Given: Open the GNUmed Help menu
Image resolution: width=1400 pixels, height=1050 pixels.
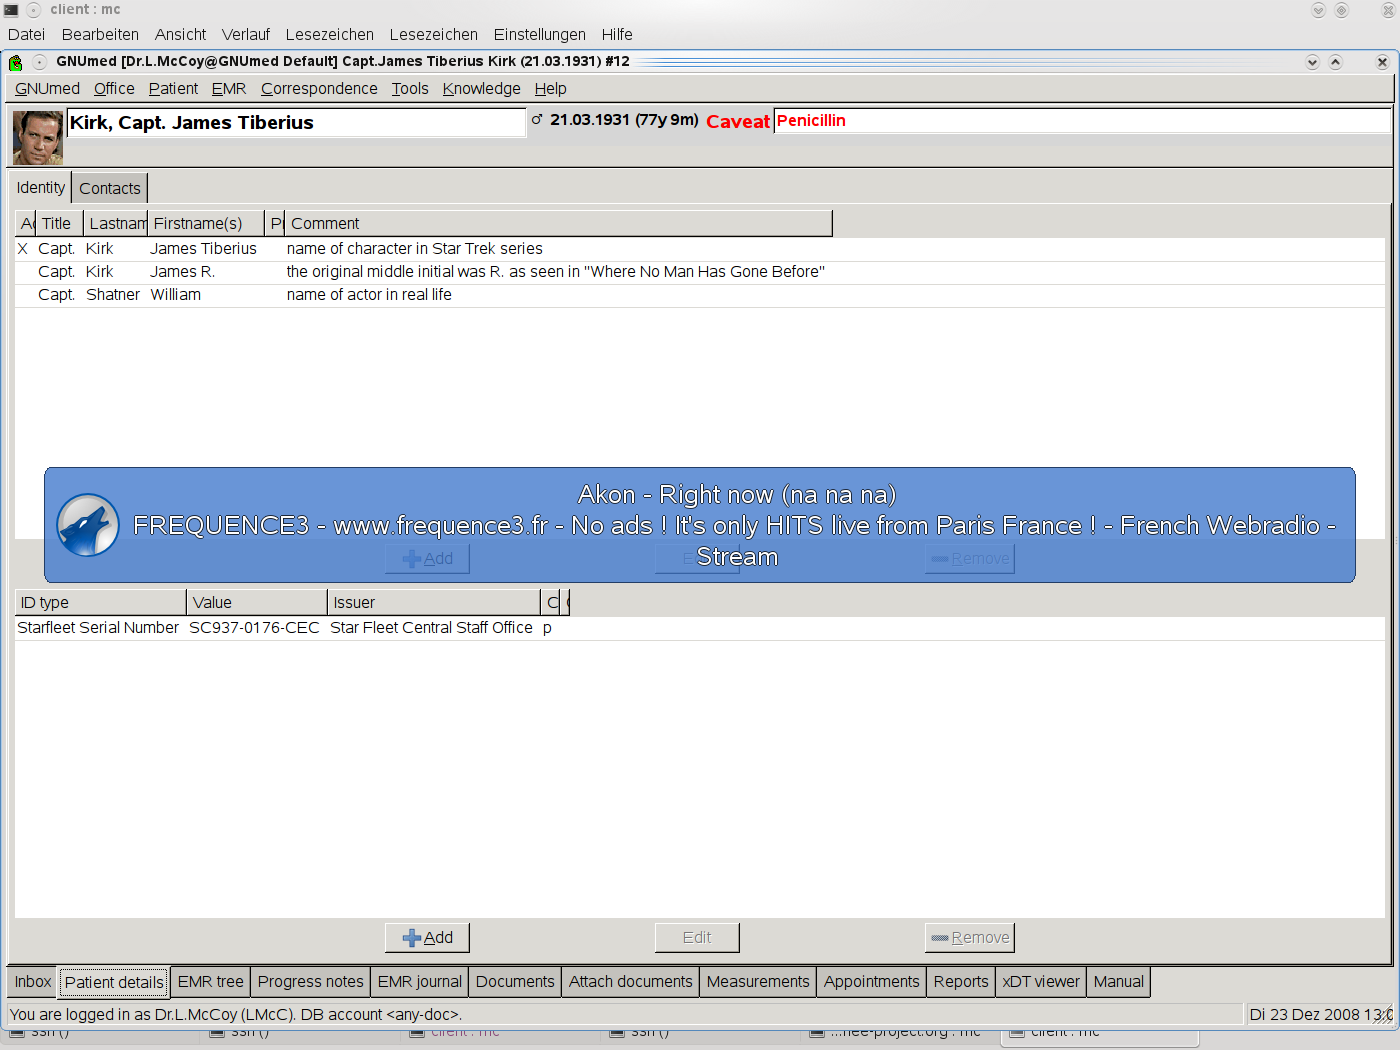Looking at the screenshot, I should [550, 88].
